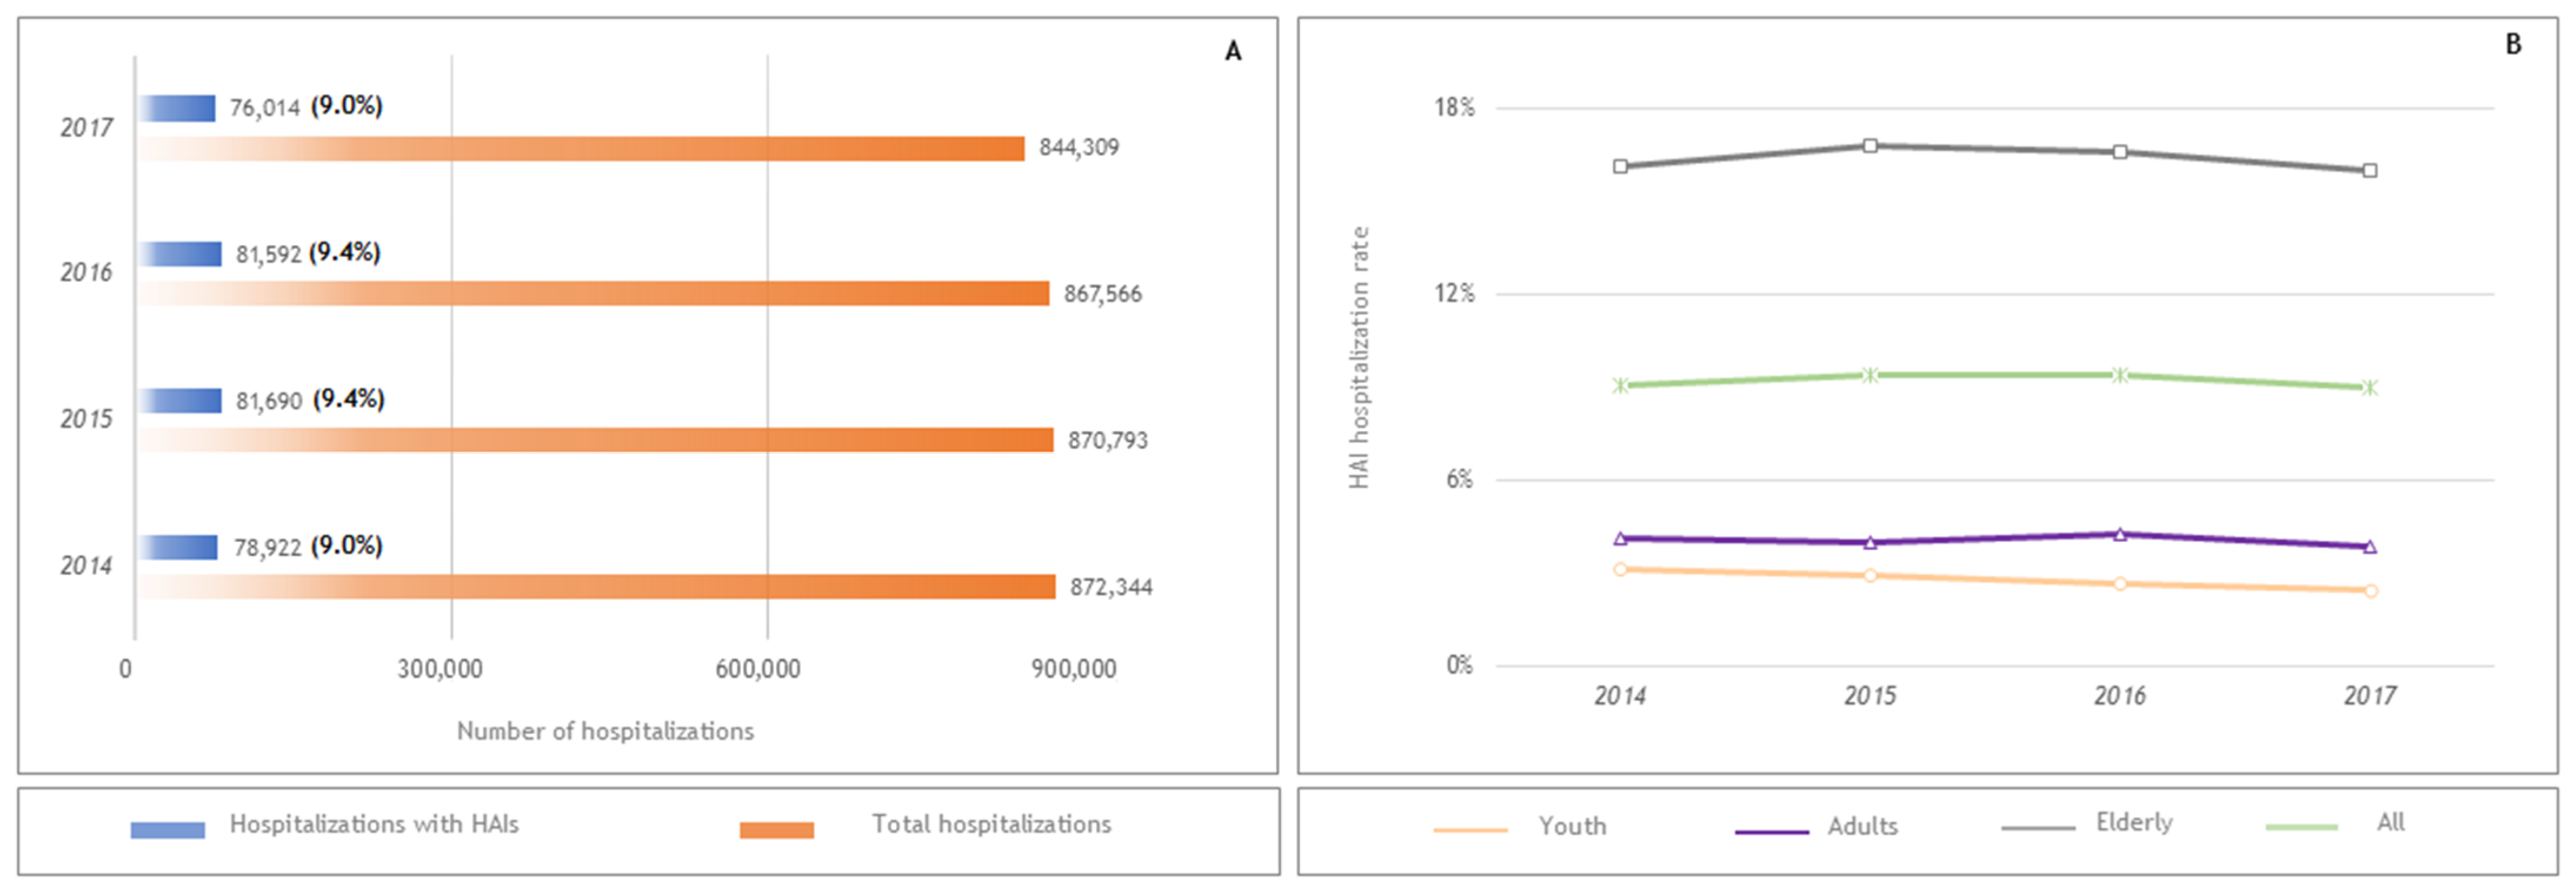Select the All star marker at 2015
This screenshot has height=895, width=2576.
(1870, 375)
